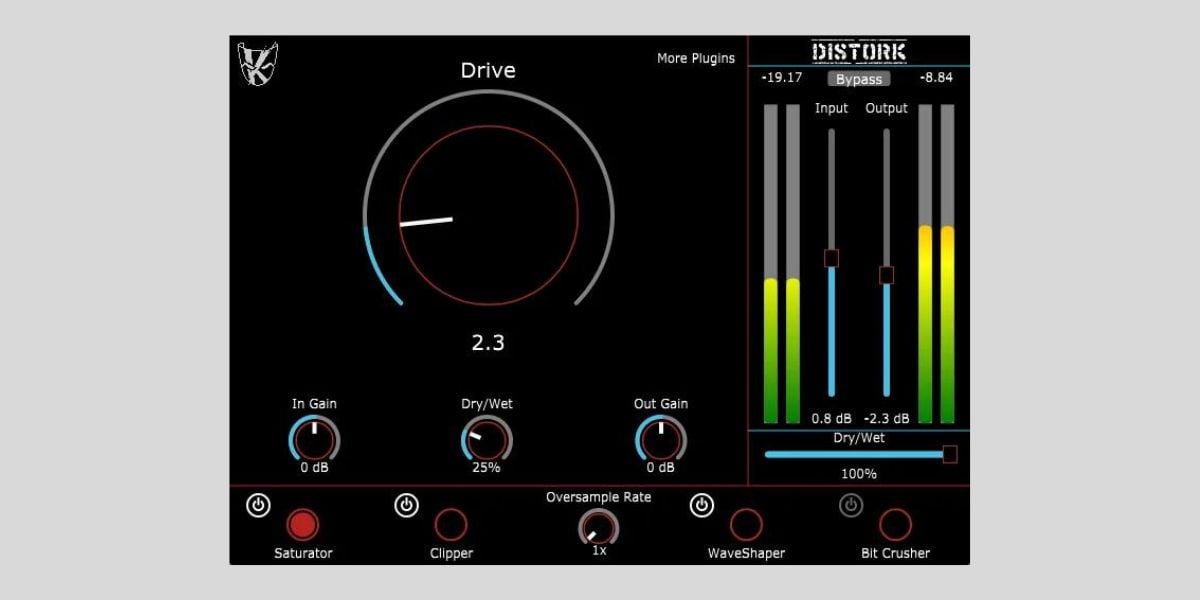Toggle the Bypass button
Image resolution: width=1200 pixels, height=600 pixels.
859,79
